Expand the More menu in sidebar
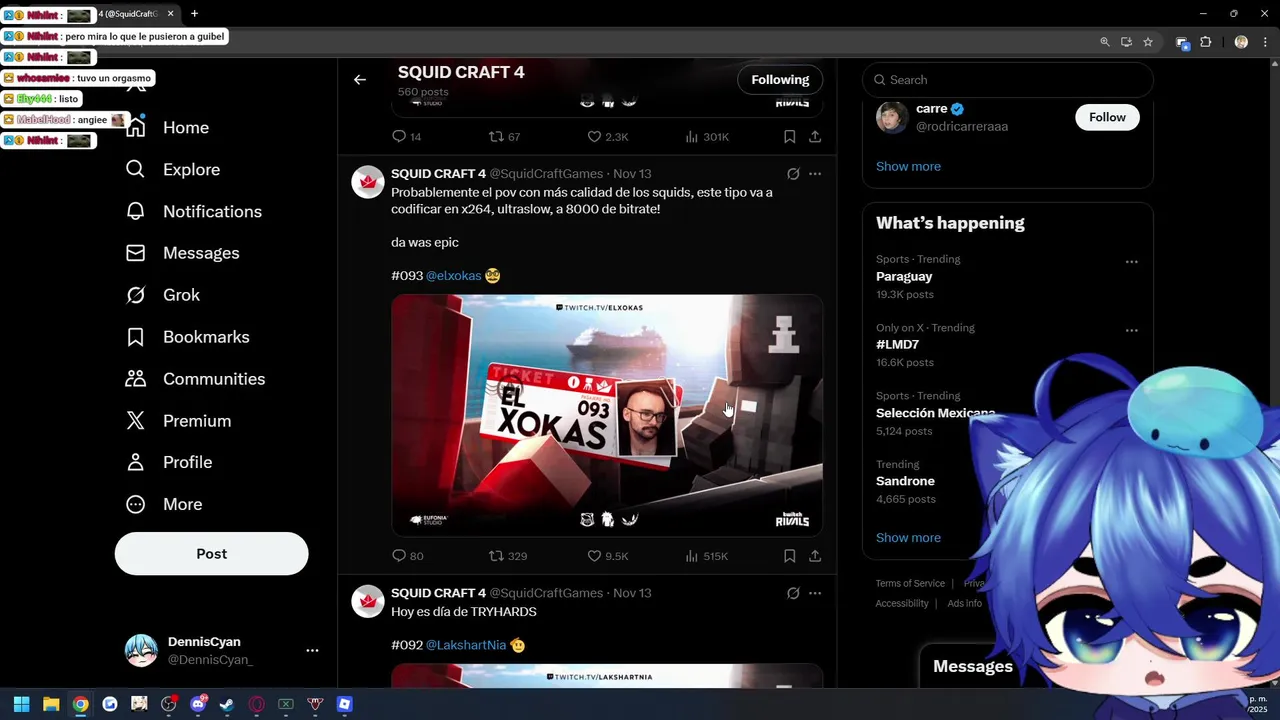 point(163,504)
